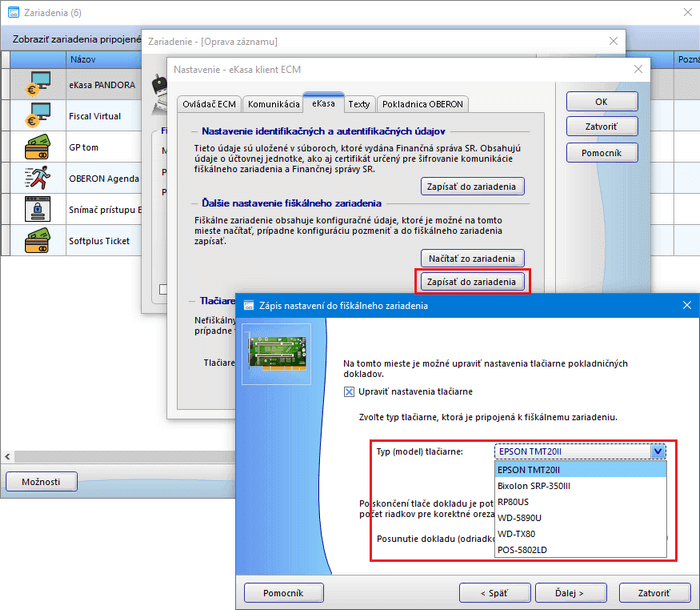This screenshot has width=700, height=610.
Task: Click the Názov column header
Action: coord(82,60)
